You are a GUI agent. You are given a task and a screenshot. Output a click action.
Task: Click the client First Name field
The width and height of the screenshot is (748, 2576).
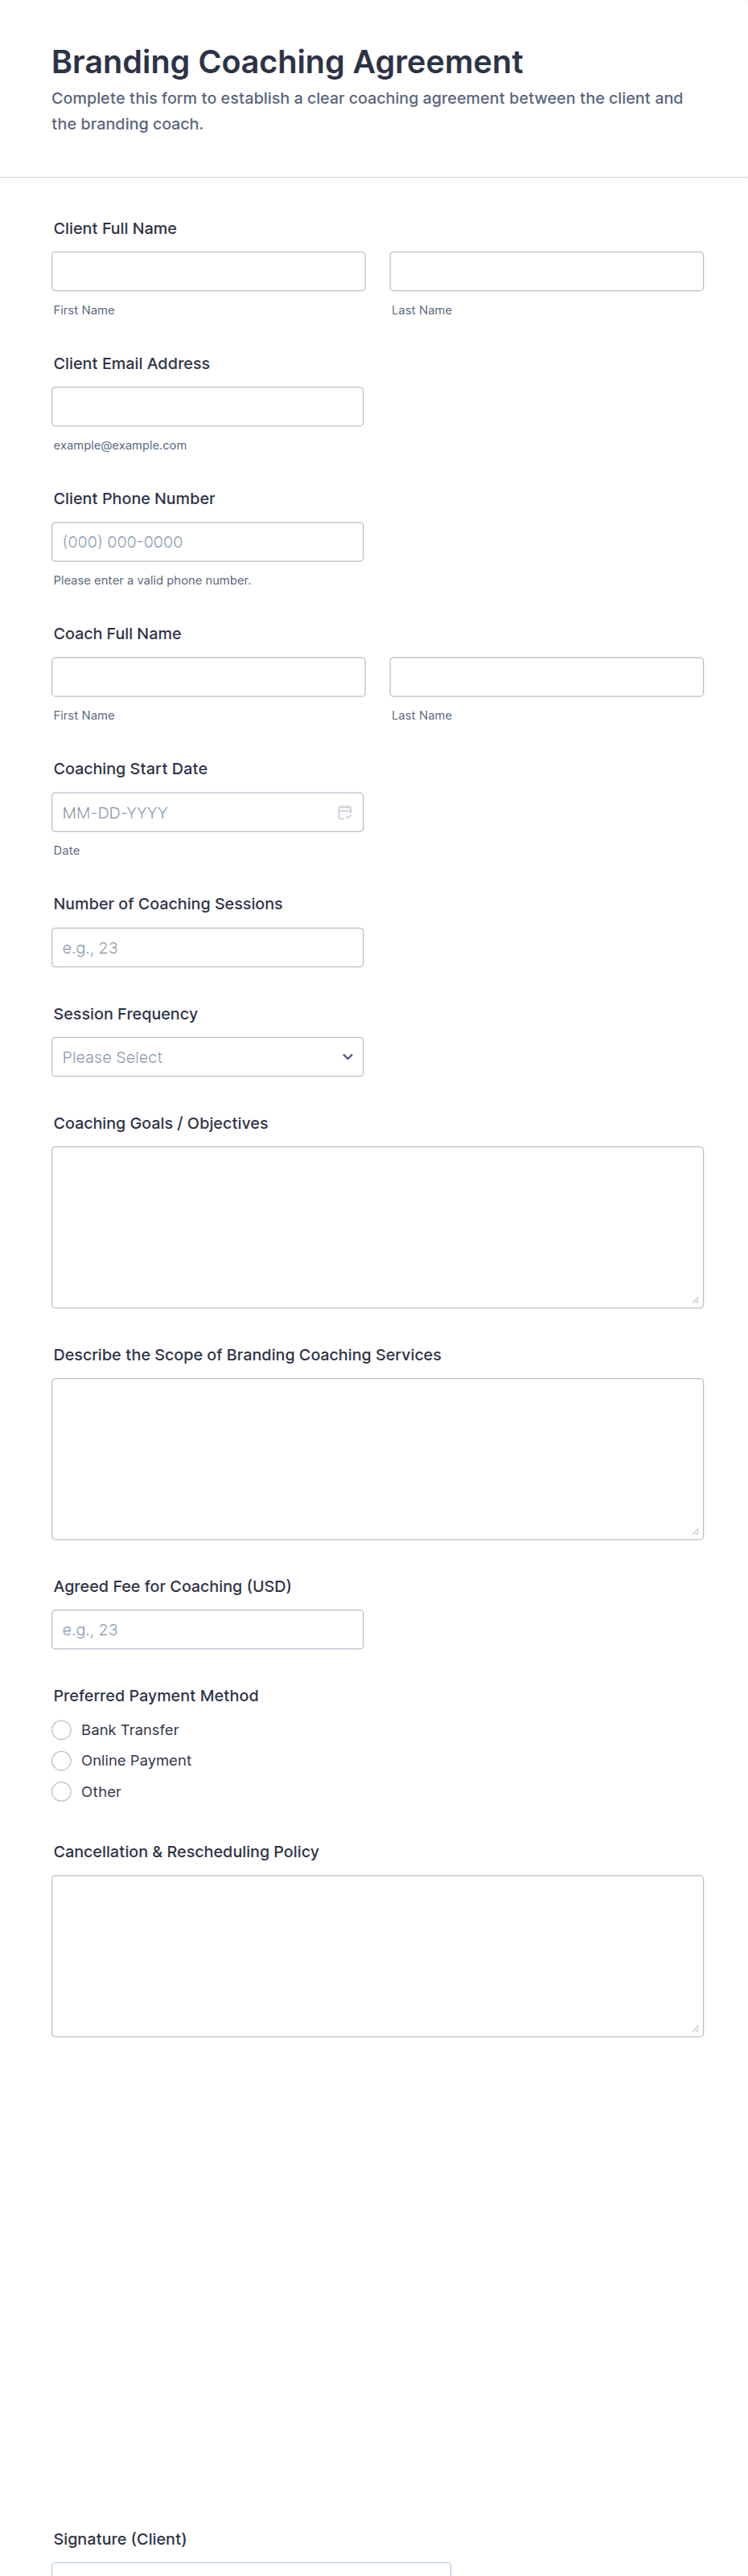208,271
